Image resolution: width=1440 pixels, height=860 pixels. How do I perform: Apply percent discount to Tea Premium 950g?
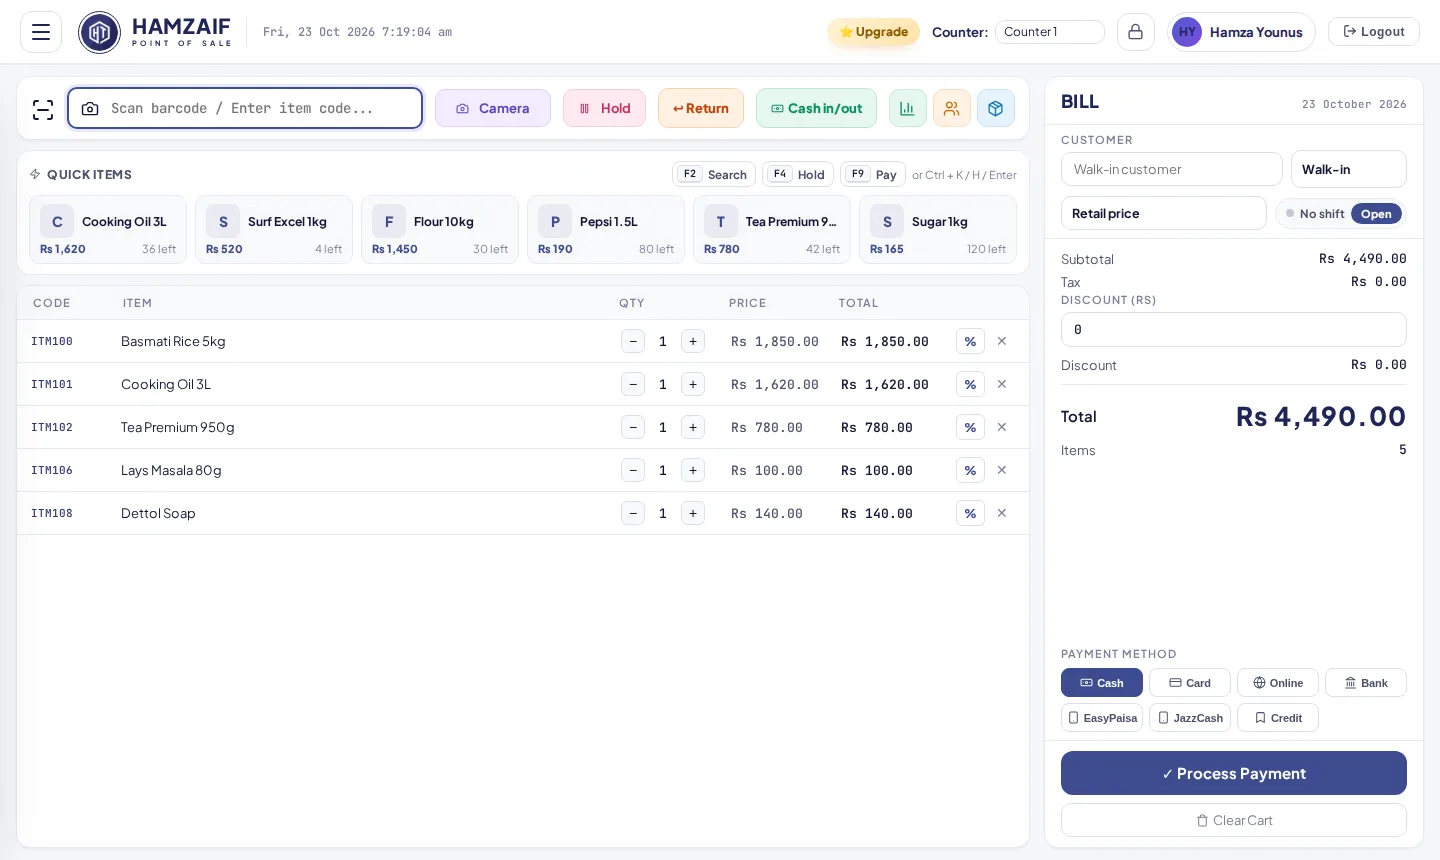coord(970,427)
